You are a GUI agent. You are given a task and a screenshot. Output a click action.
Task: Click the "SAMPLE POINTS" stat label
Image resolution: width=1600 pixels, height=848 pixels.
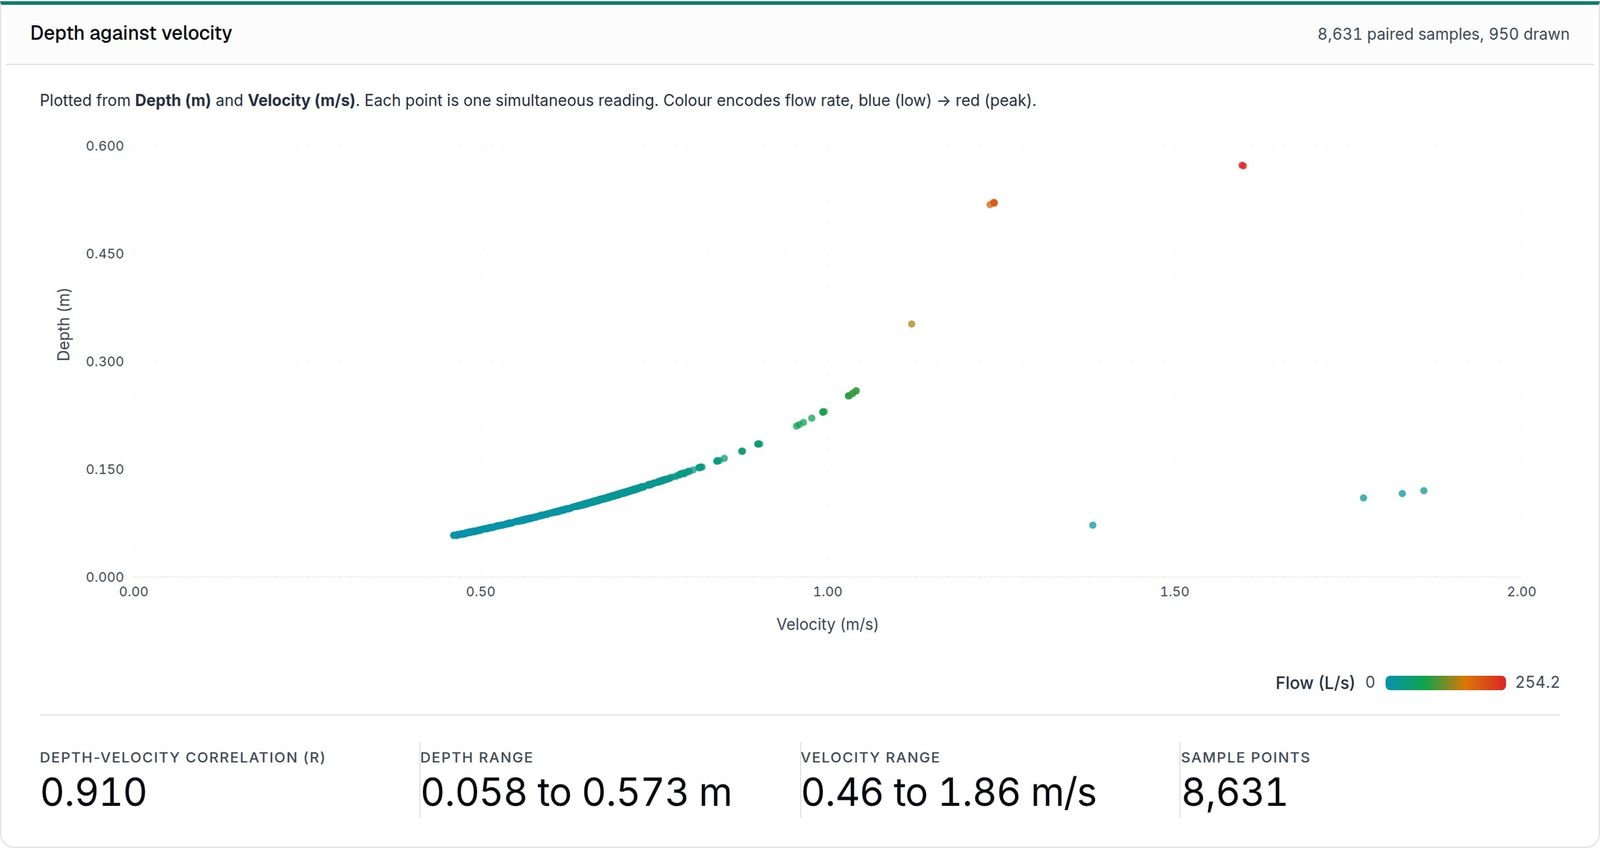tap(1246, 758)
